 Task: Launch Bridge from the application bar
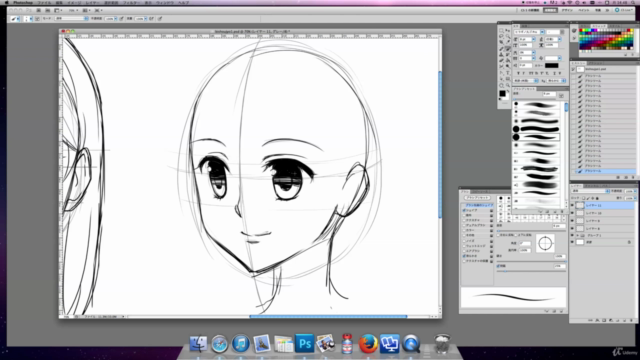(39, 10)
